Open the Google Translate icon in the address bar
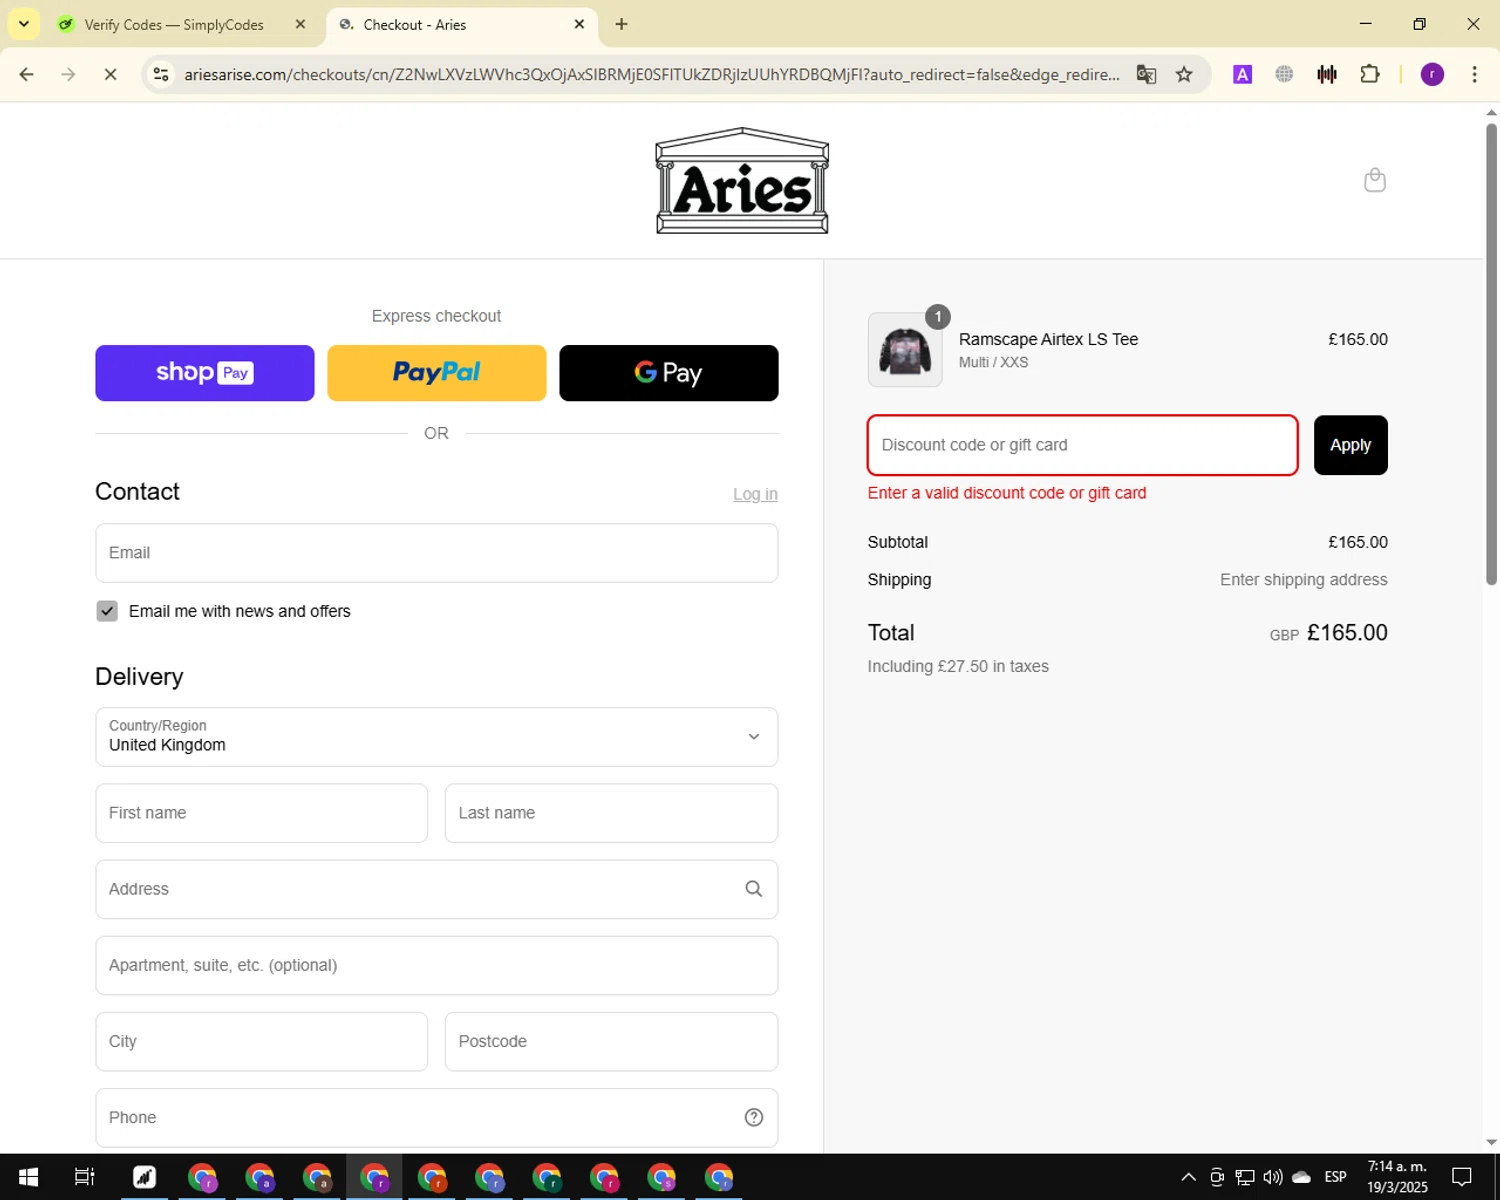This screenshot has width=1500, height=1200. tap(1146, 74)
